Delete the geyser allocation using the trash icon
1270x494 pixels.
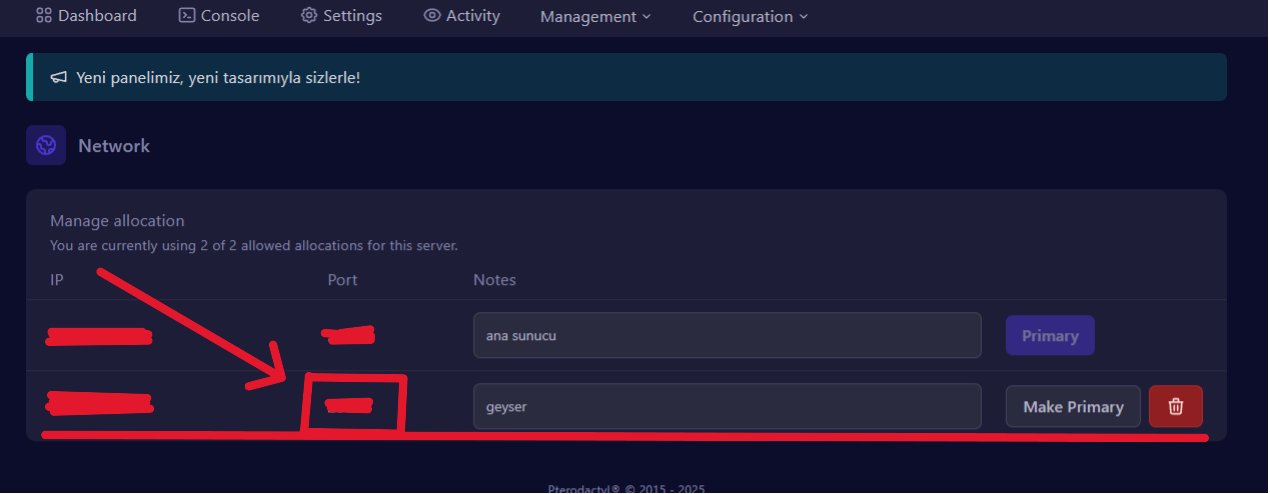pos(1176,407)
